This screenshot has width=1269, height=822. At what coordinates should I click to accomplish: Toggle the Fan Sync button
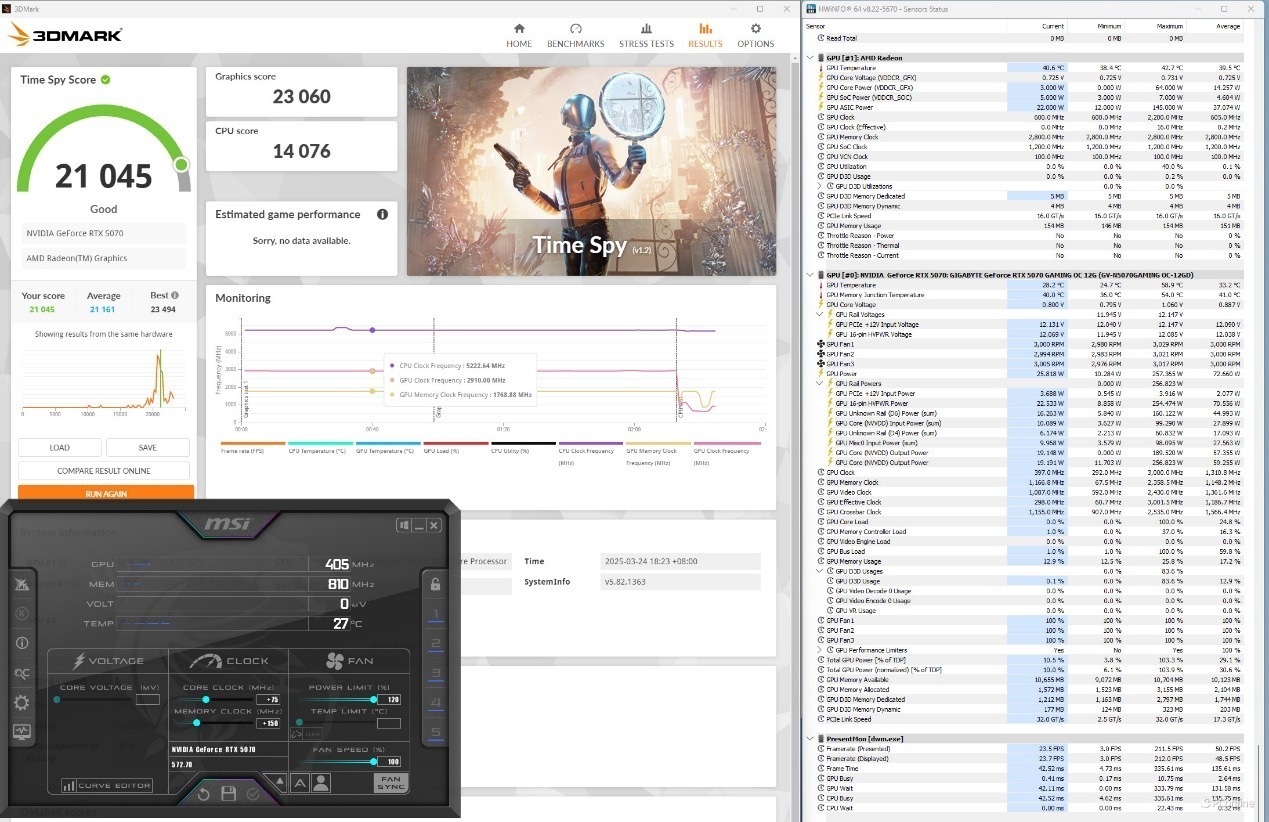[391, 783]
